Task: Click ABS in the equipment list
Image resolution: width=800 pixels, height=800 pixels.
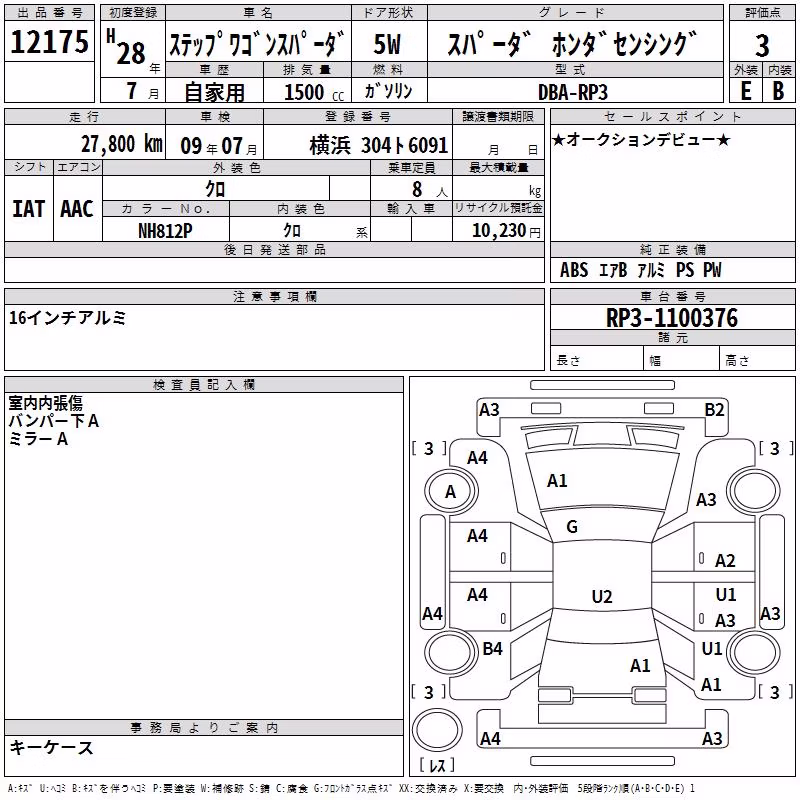Action: pyautogui.click(x=574, y=270)
